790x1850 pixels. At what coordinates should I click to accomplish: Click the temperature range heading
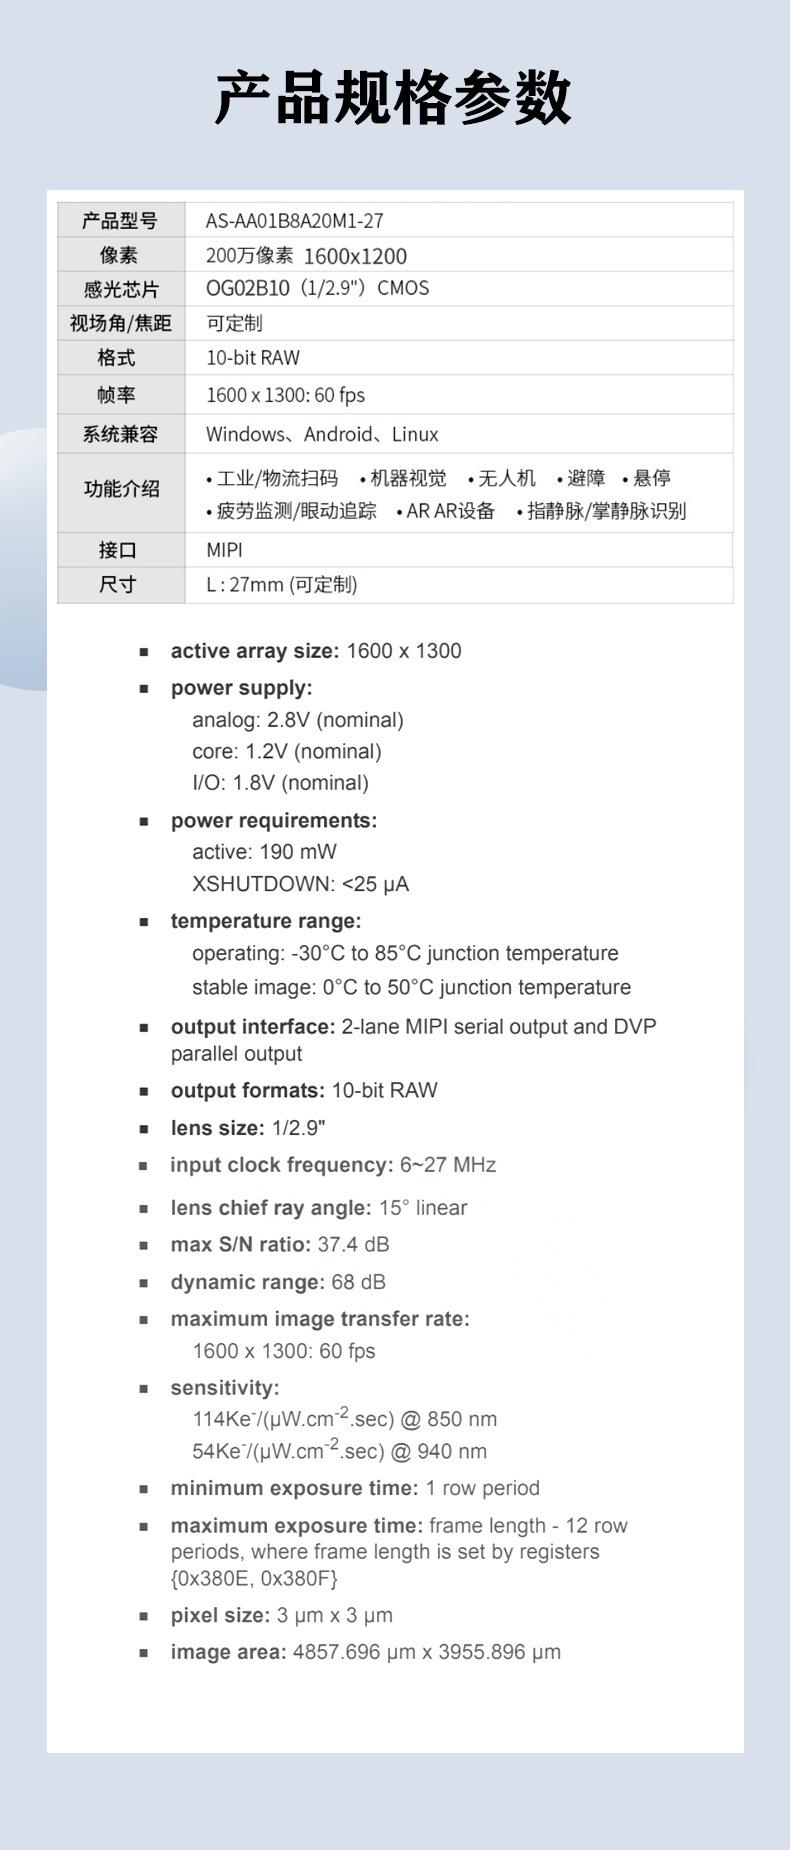(265, 921)
